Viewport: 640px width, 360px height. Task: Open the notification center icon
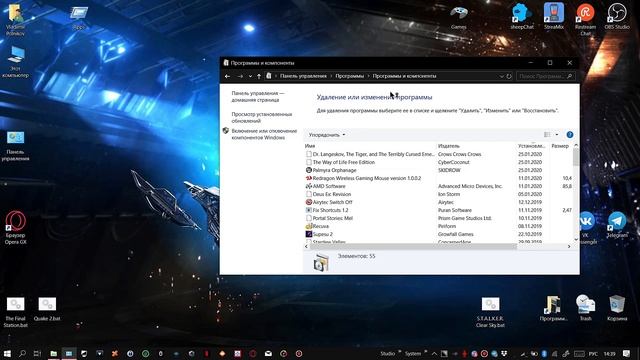(627, 353)
